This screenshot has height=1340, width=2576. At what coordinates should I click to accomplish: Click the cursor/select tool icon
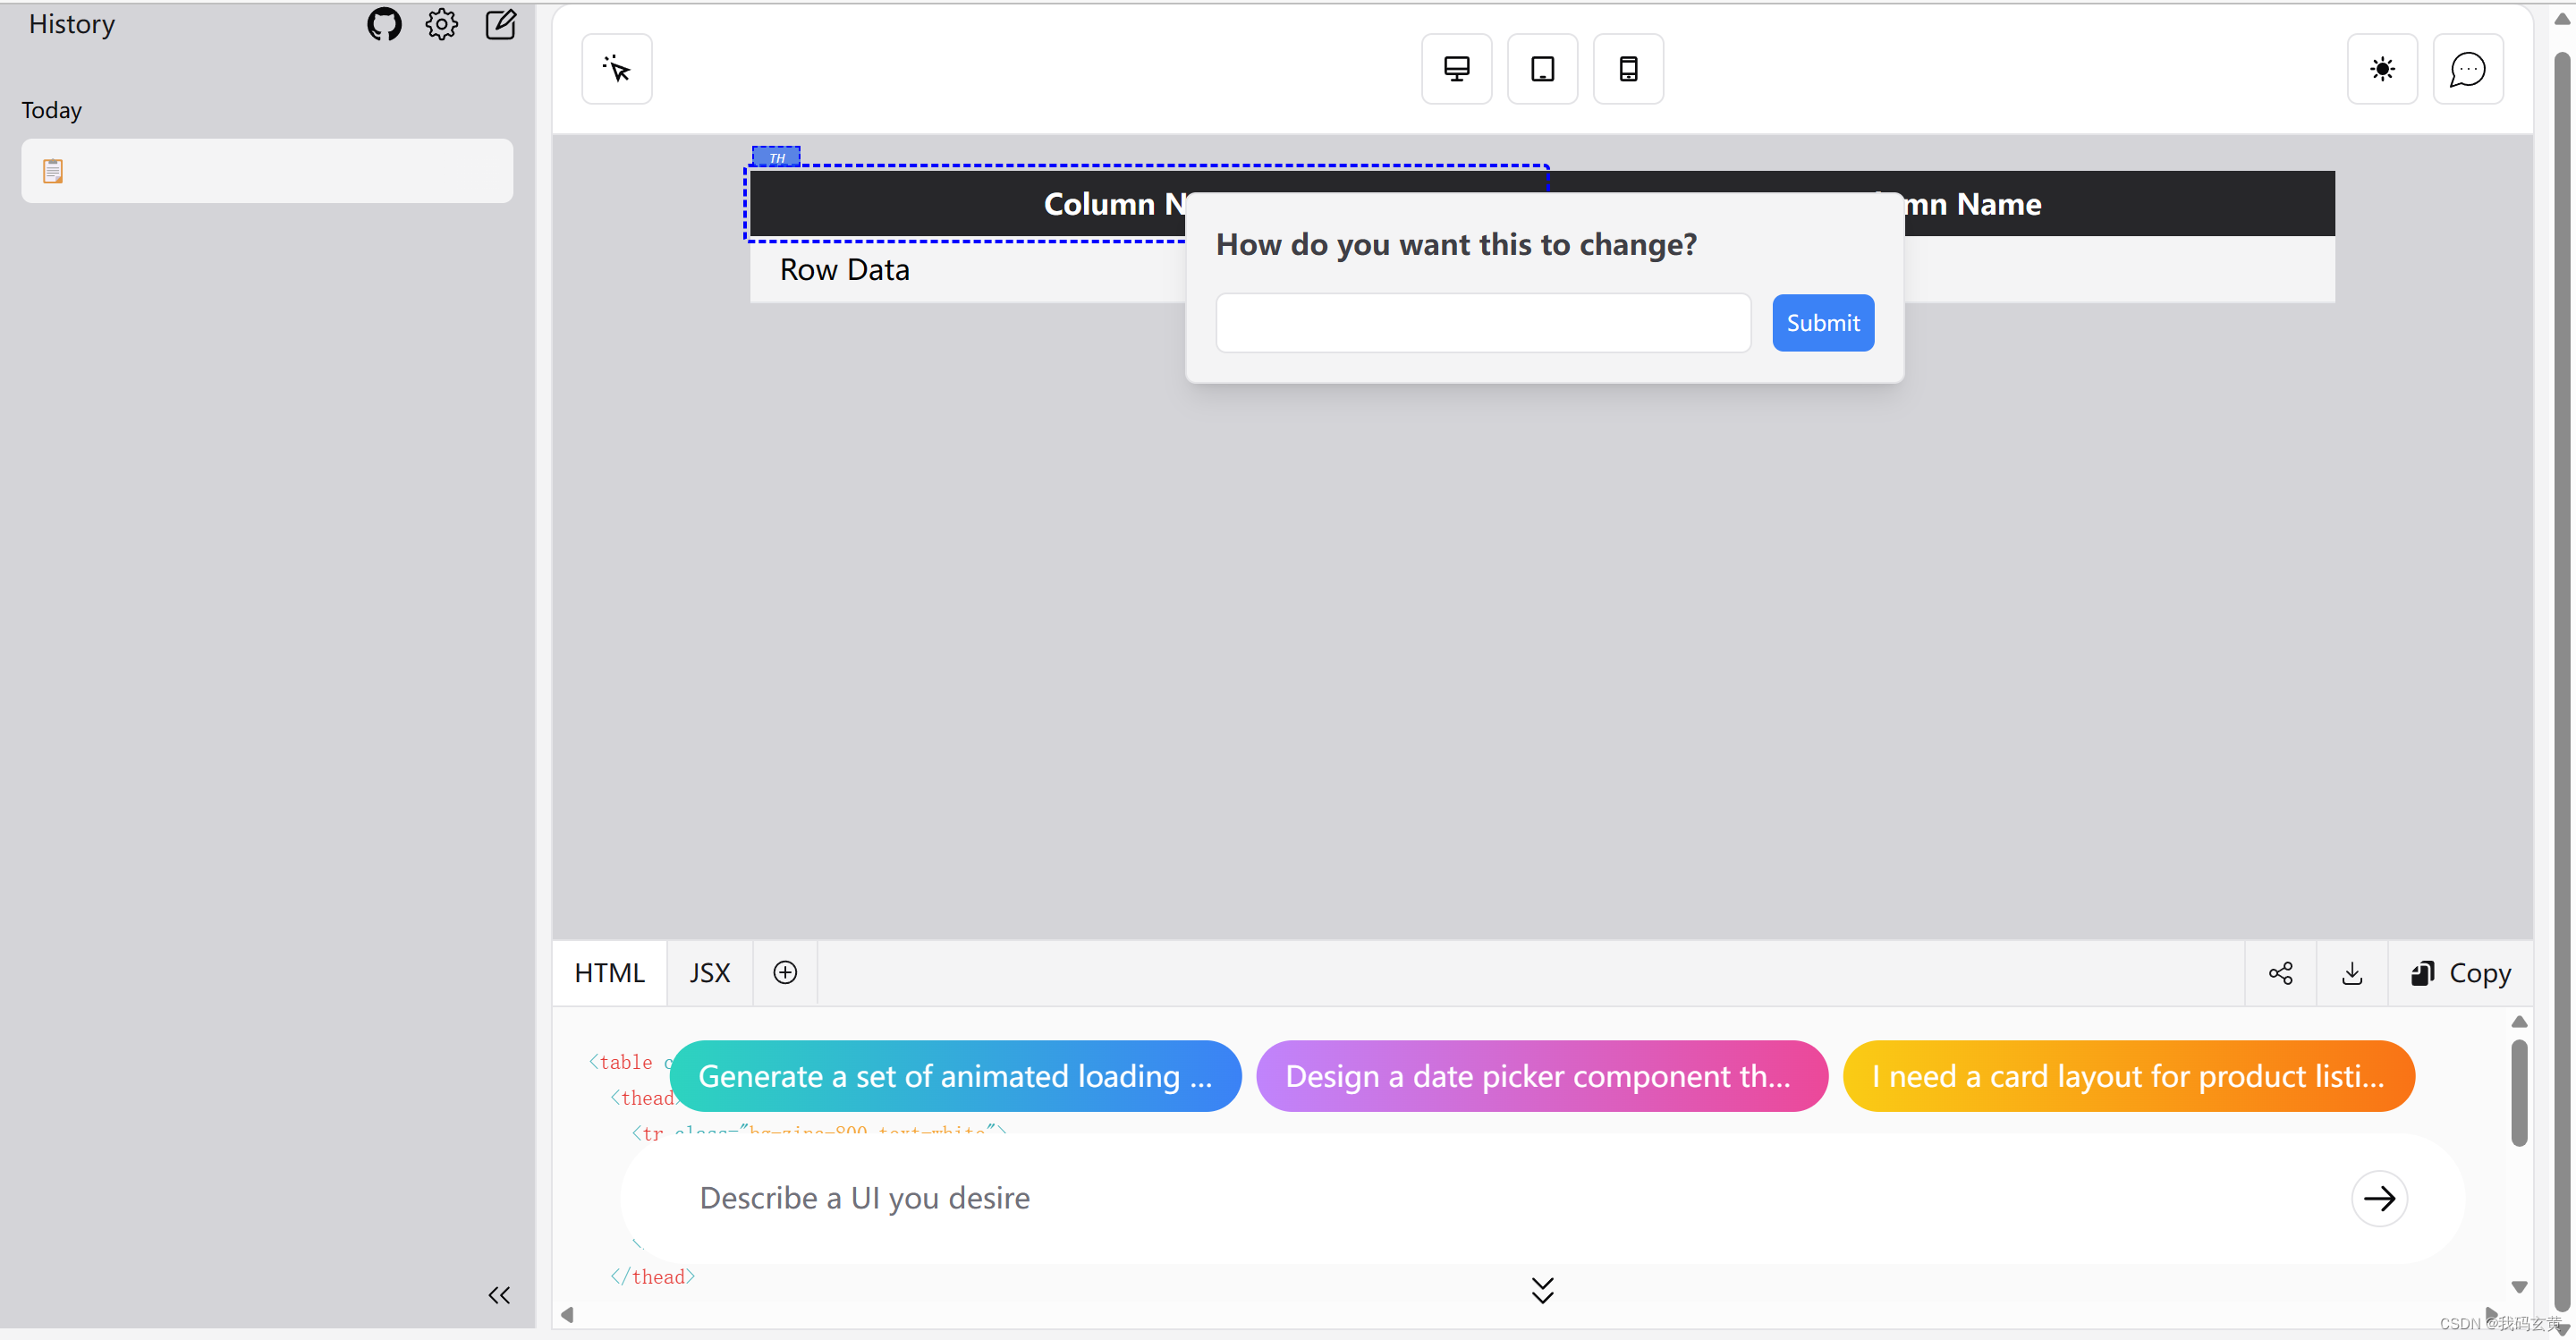[617, 68]
